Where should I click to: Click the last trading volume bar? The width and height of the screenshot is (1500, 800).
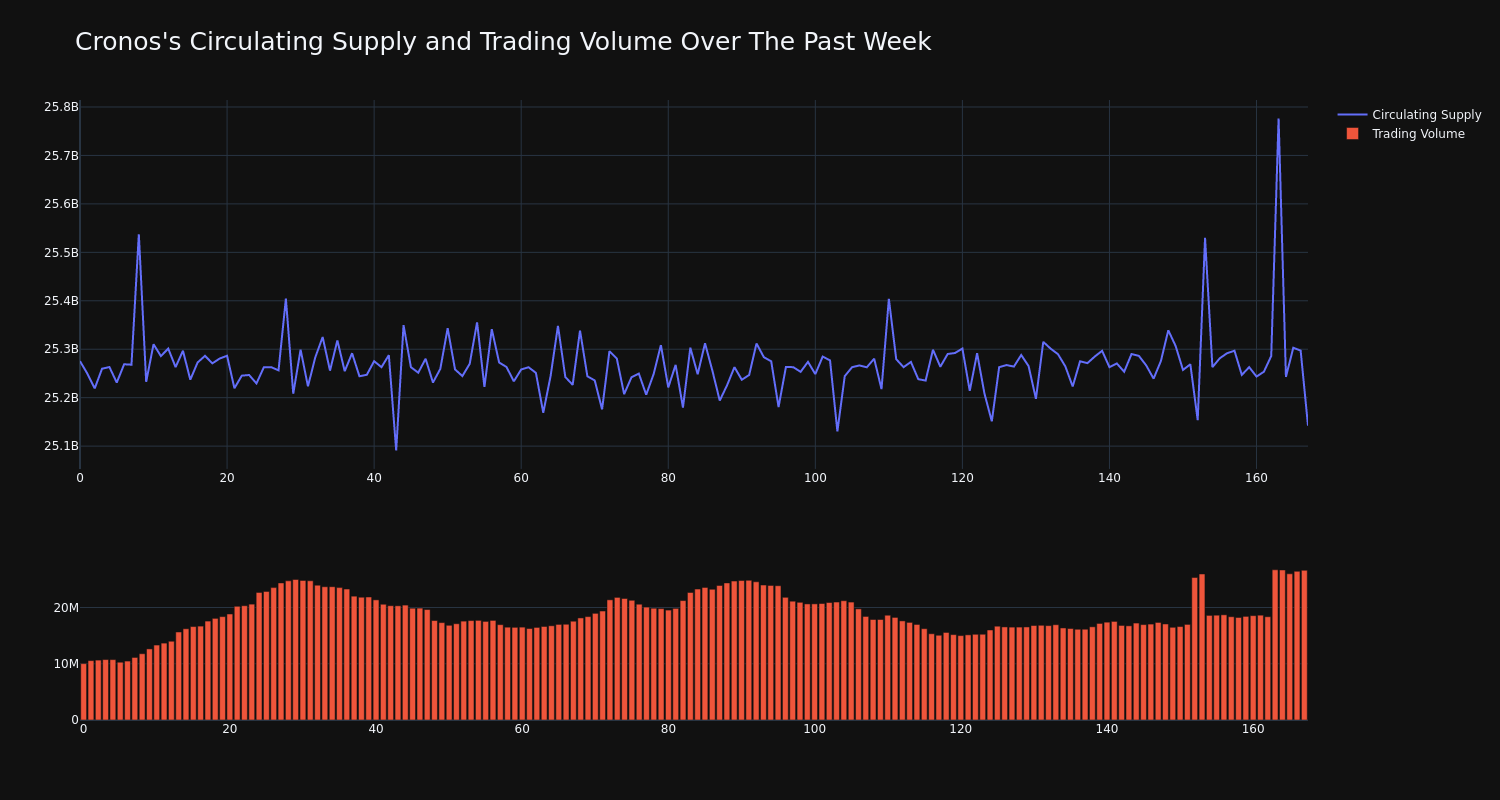point(1304,645)
